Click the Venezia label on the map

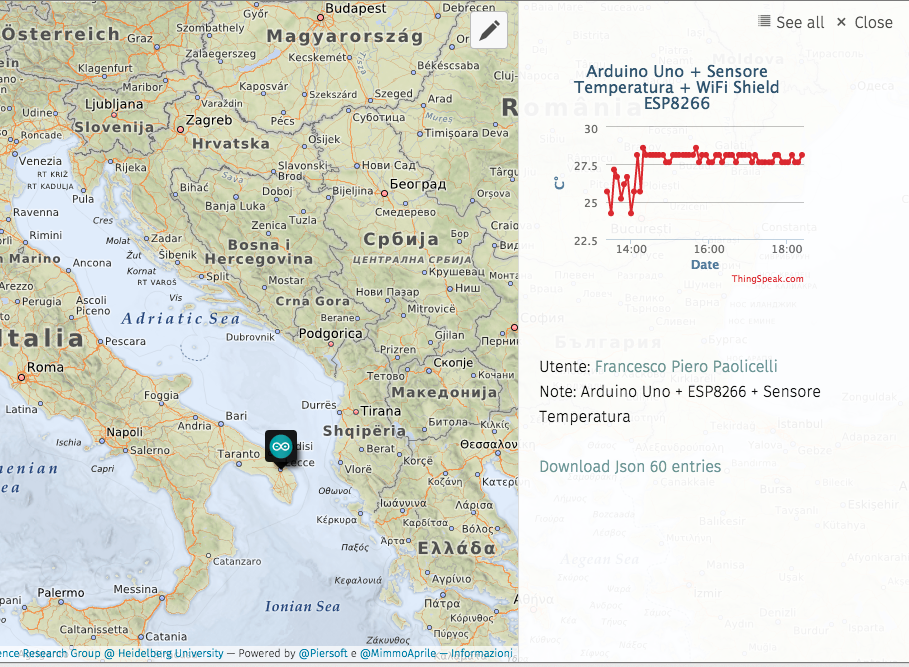pyautogui.click(x=40, y=161)
